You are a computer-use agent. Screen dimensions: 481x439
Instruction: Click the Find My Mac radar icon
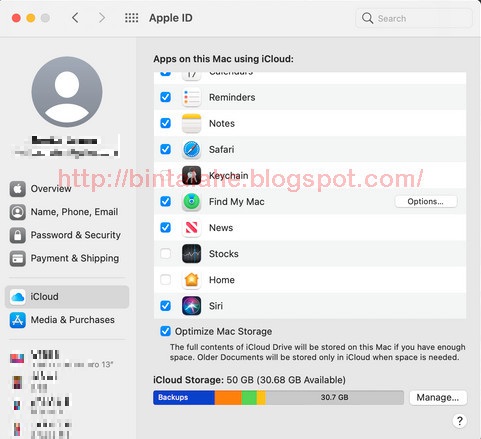pos(191,201)
